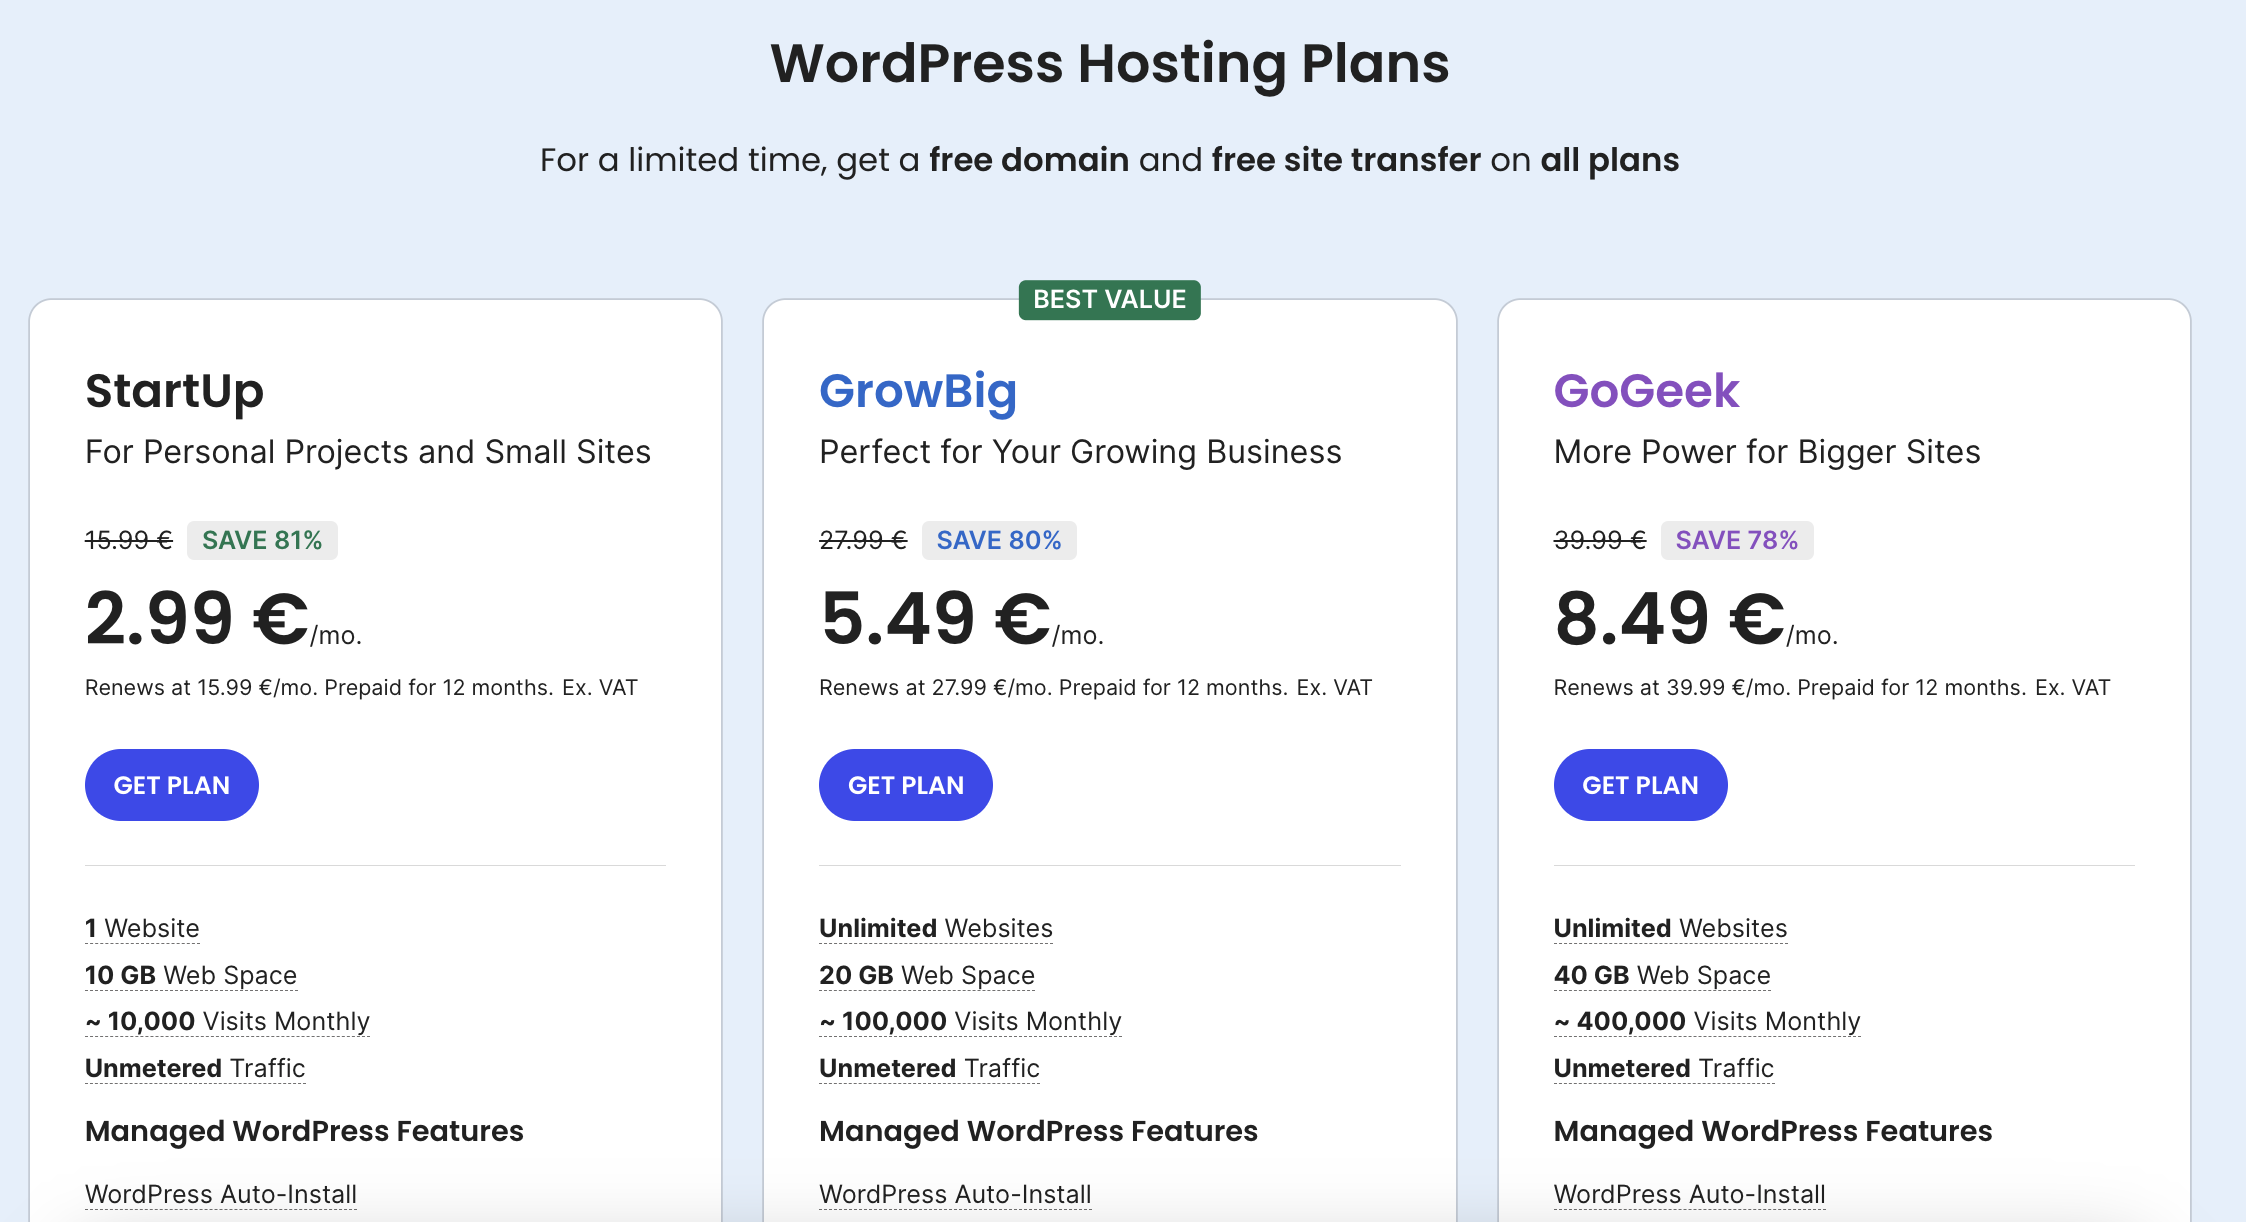Click 'WordPress Auto-Install' in GrowBig plan

pos(955,1194)
